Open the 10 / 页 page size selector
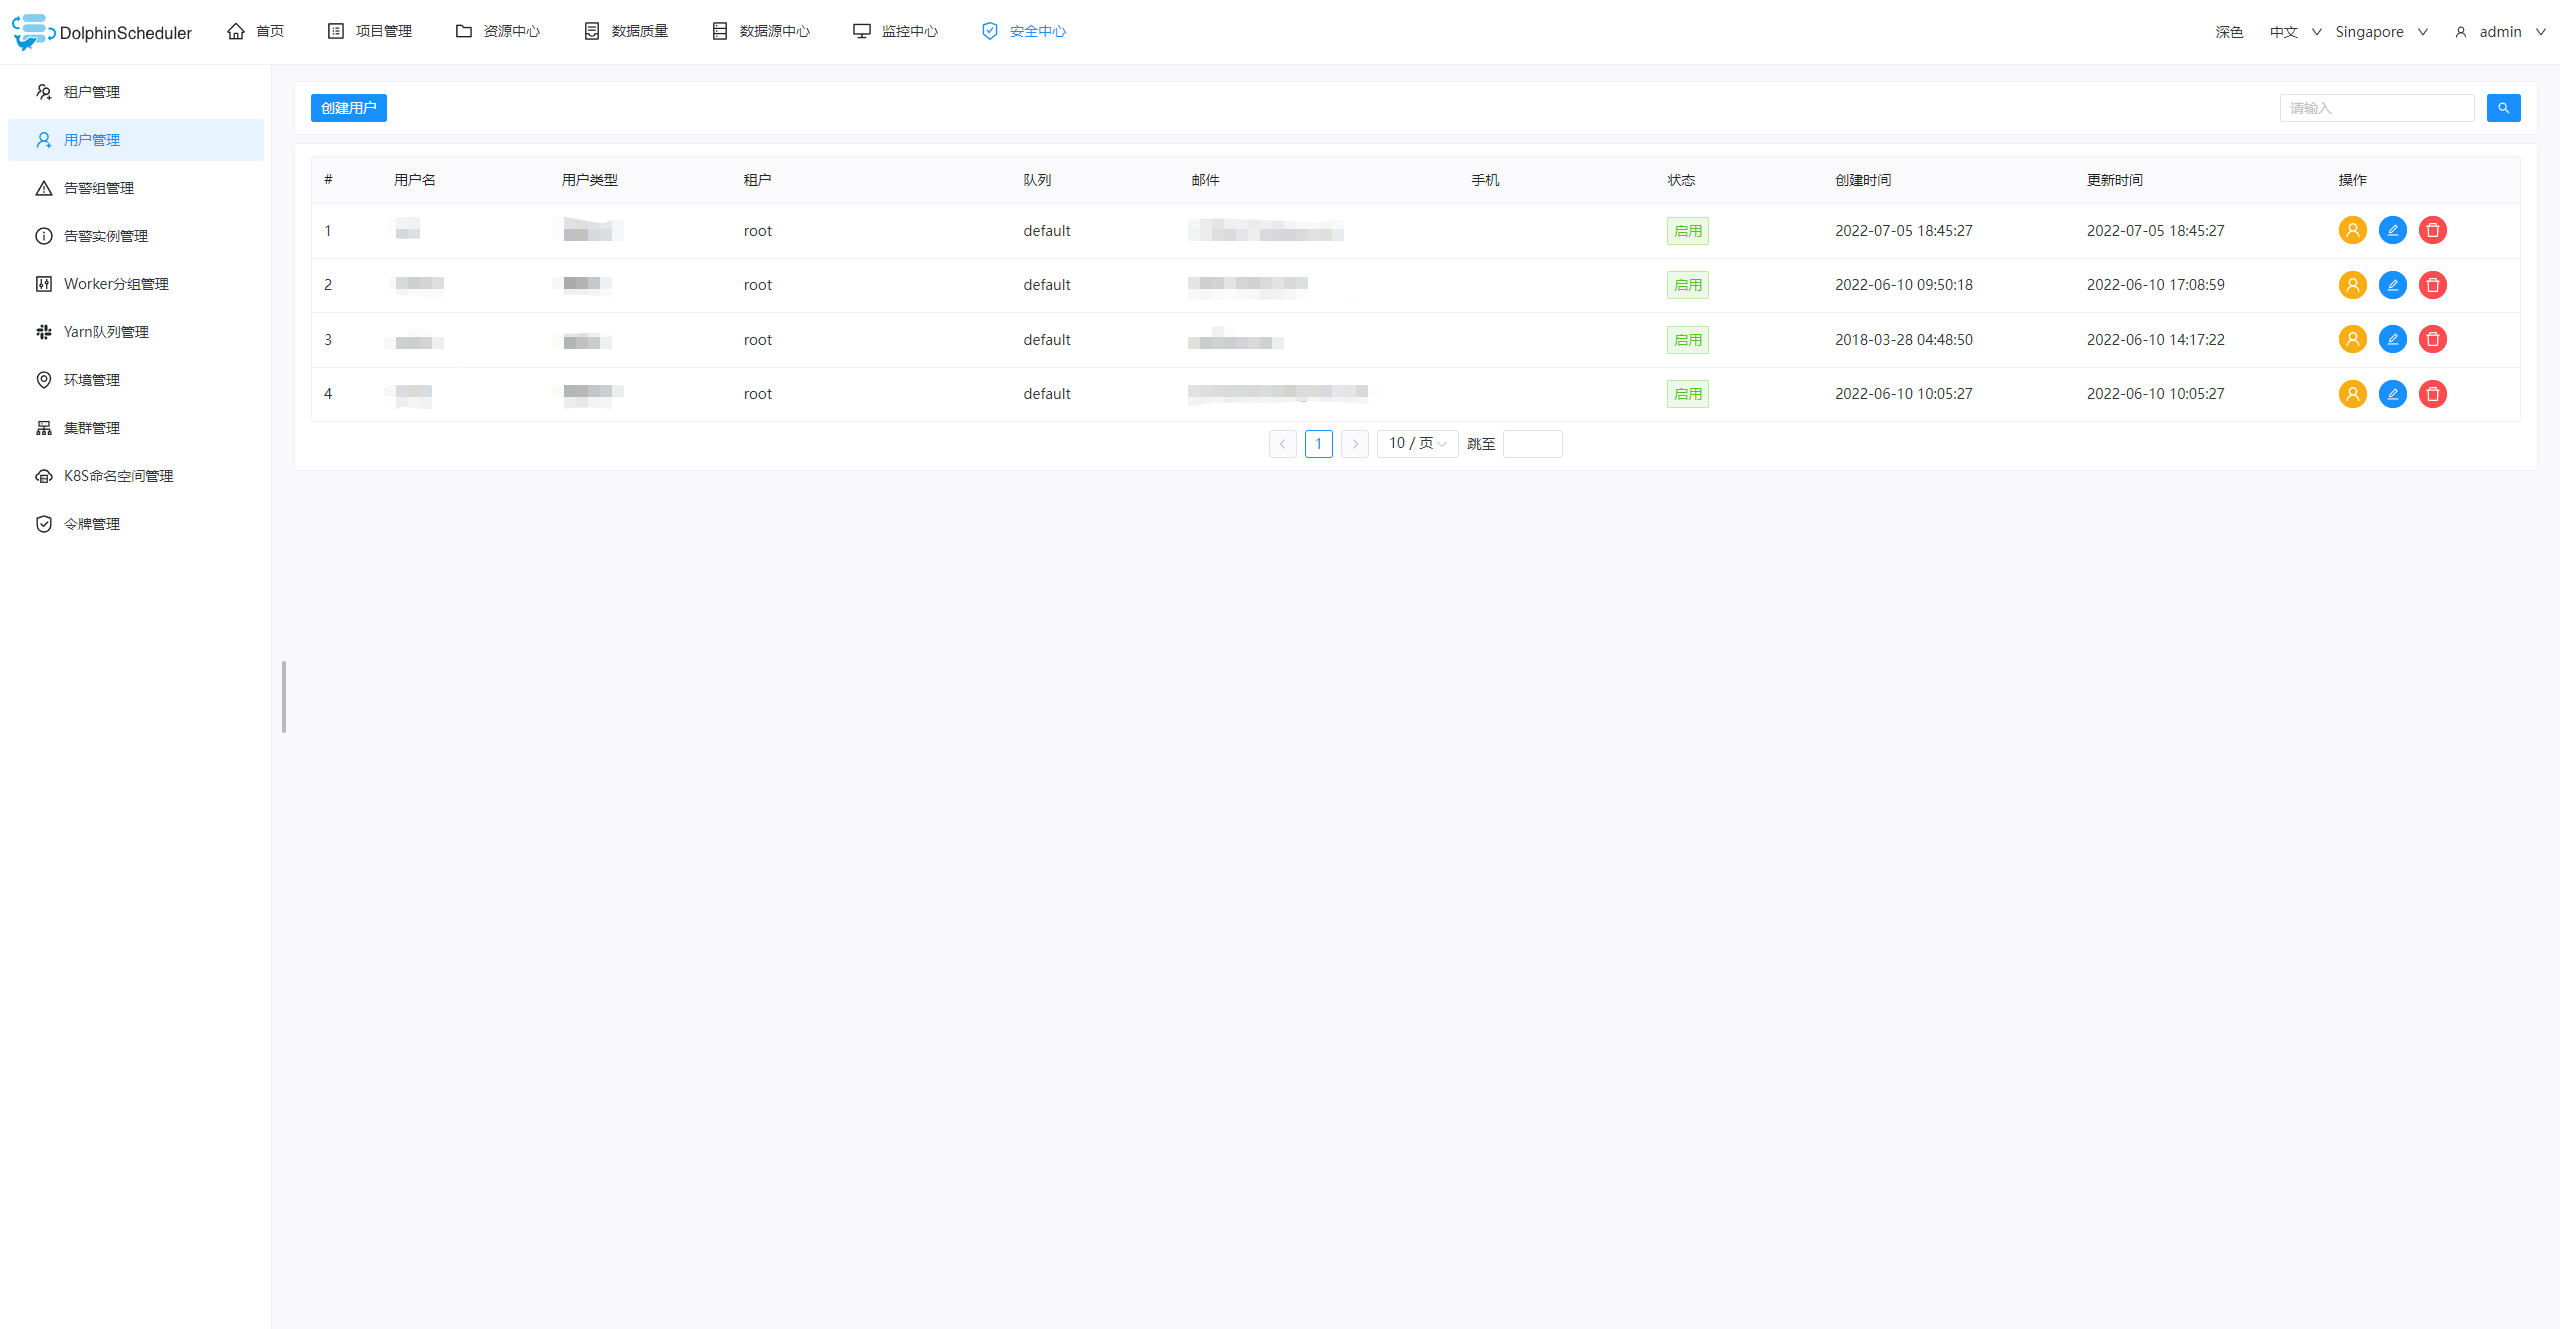The width and height of the screenshot is (2560, 1329). point(1417,443)
